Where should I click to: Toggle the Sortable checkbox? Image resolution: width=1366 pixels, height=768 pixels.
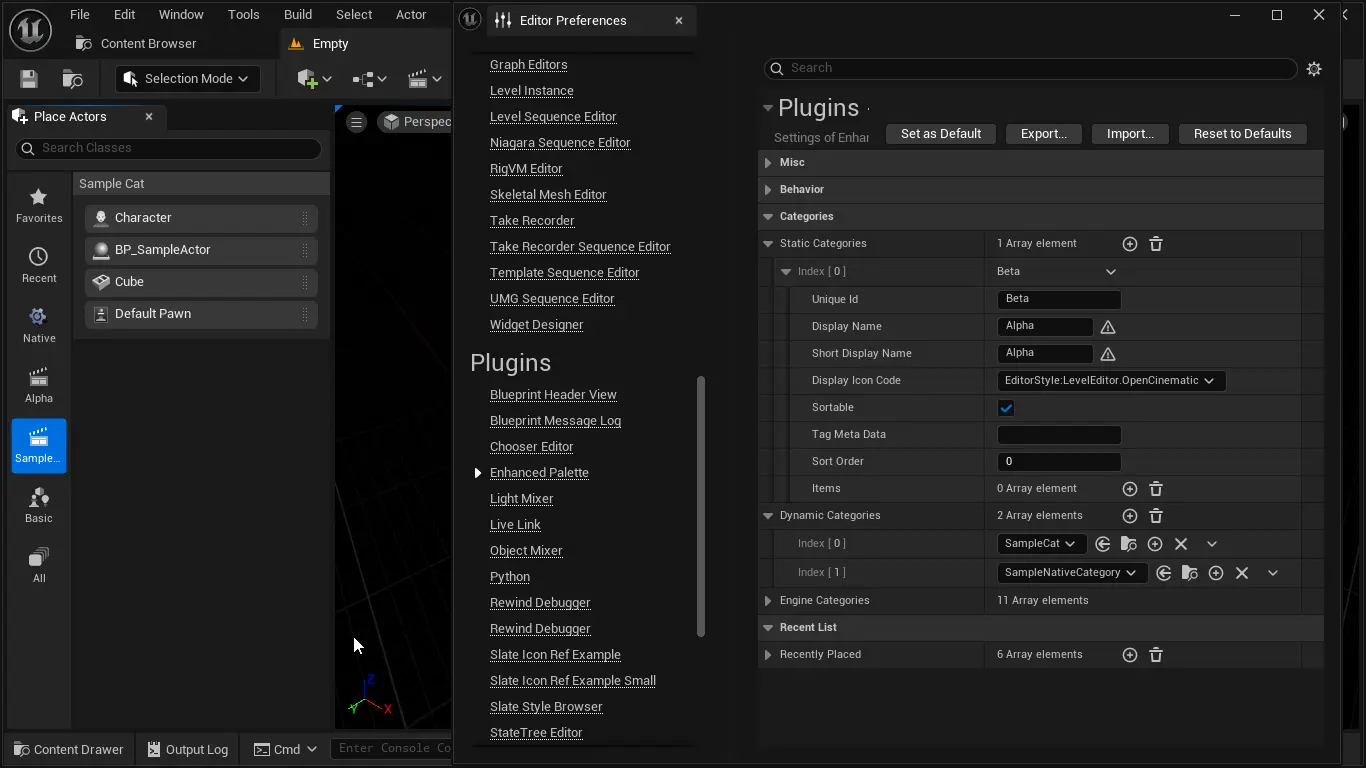[1006, 408]
